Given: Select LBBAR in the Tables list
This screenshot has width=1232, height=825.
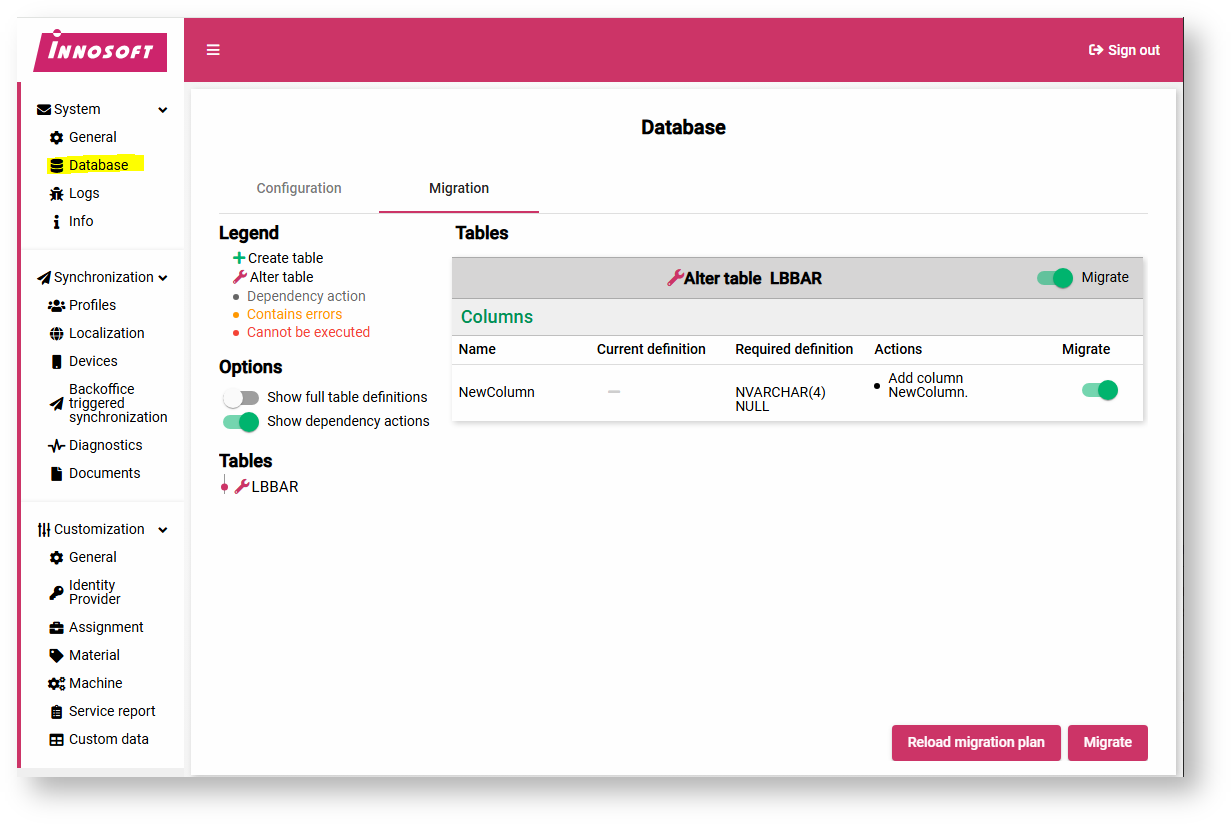Looking at the screenshot, I should pyautogui.click(x=274, y=486).
